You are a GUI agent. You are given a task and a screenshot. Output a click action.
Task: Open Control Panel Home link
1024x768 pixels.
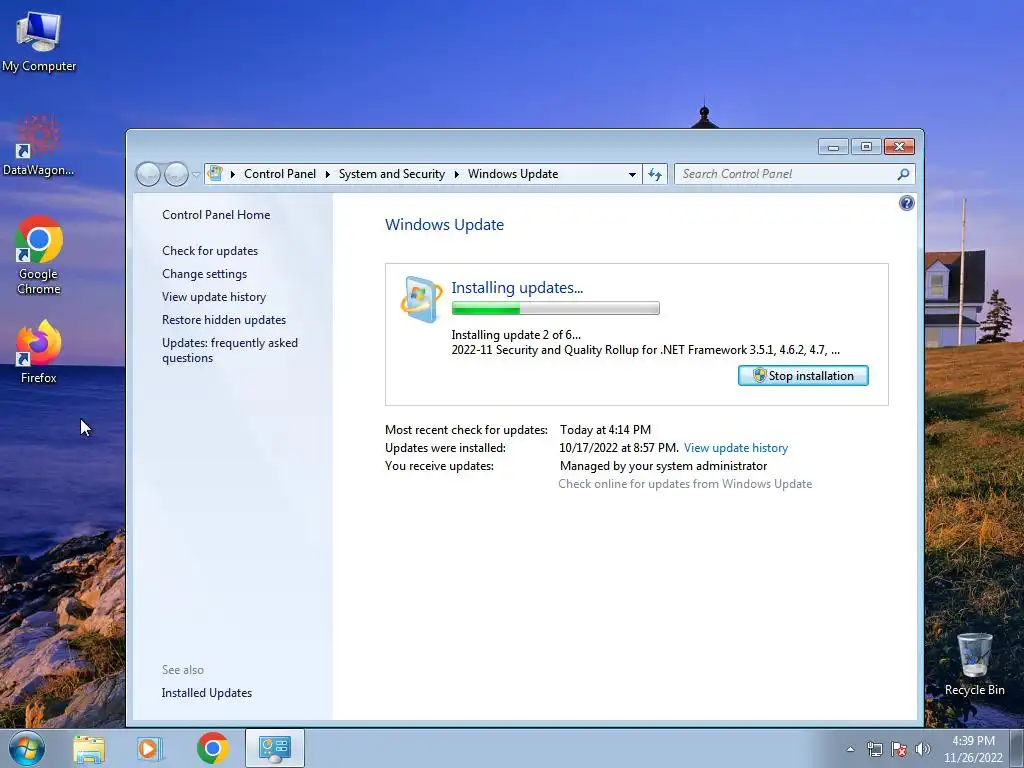pos(216,215)
